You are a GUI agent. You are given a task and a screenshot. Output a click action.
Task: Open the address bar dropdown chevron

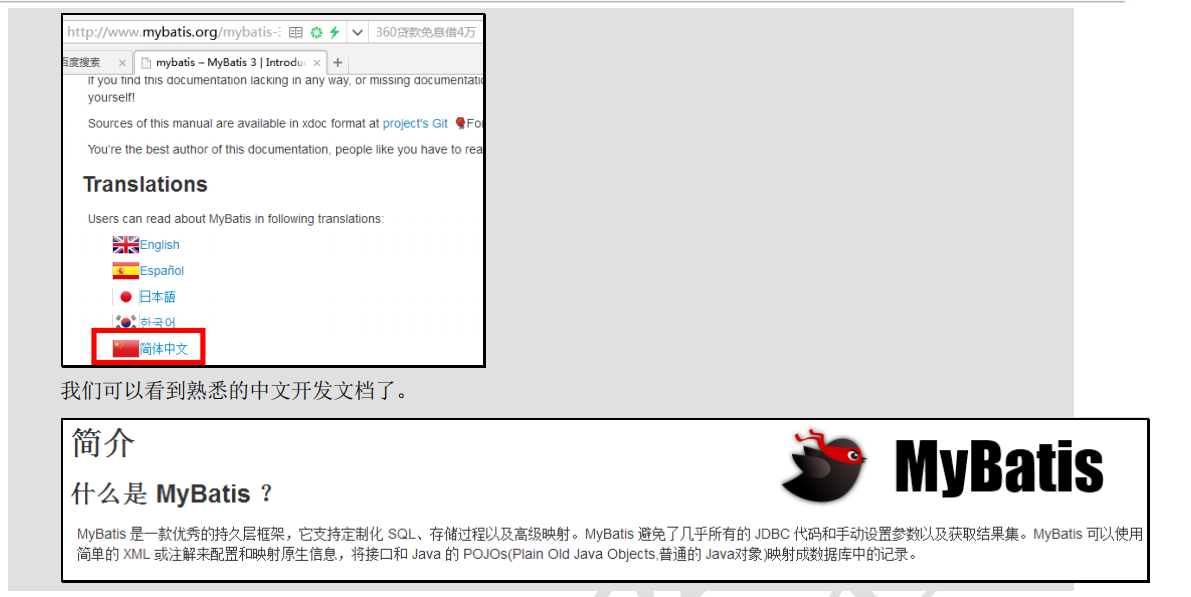(x=357, y=32)
